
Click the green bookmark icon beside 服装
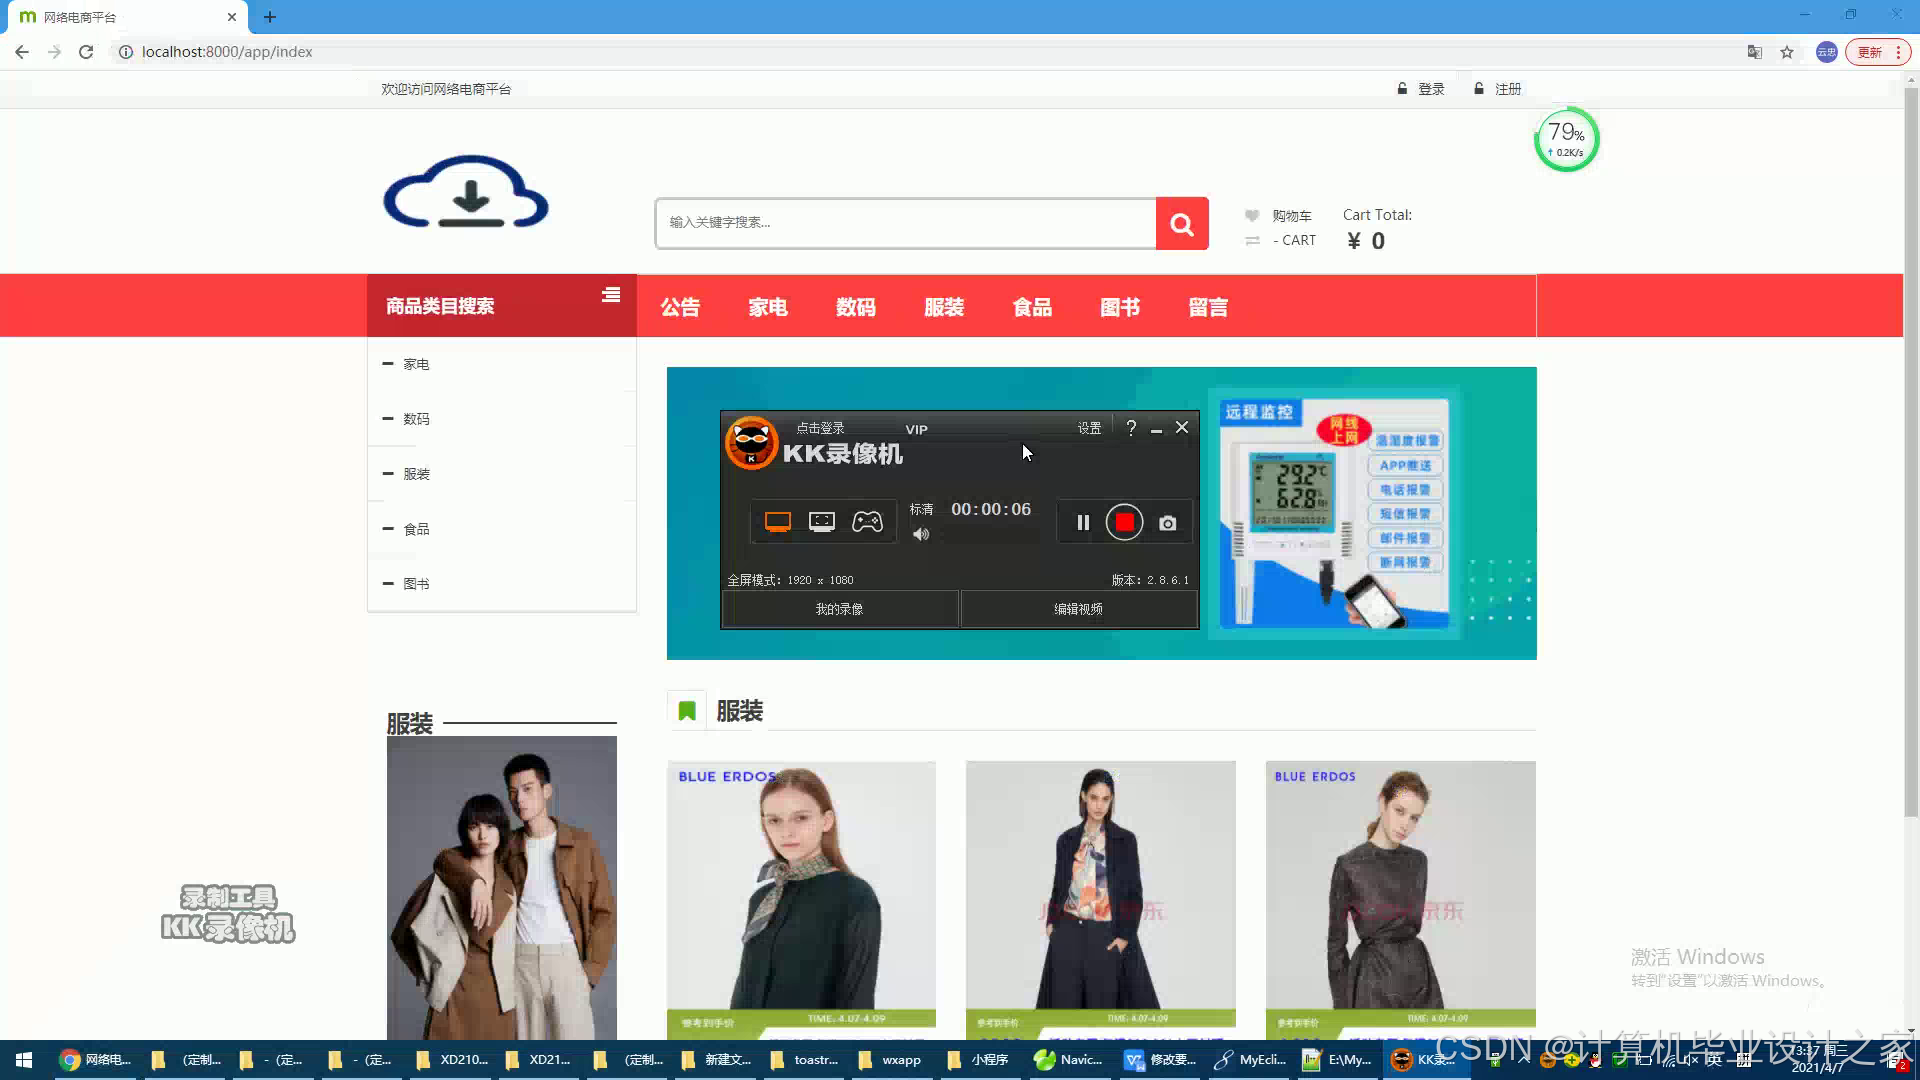coord(687,711)
